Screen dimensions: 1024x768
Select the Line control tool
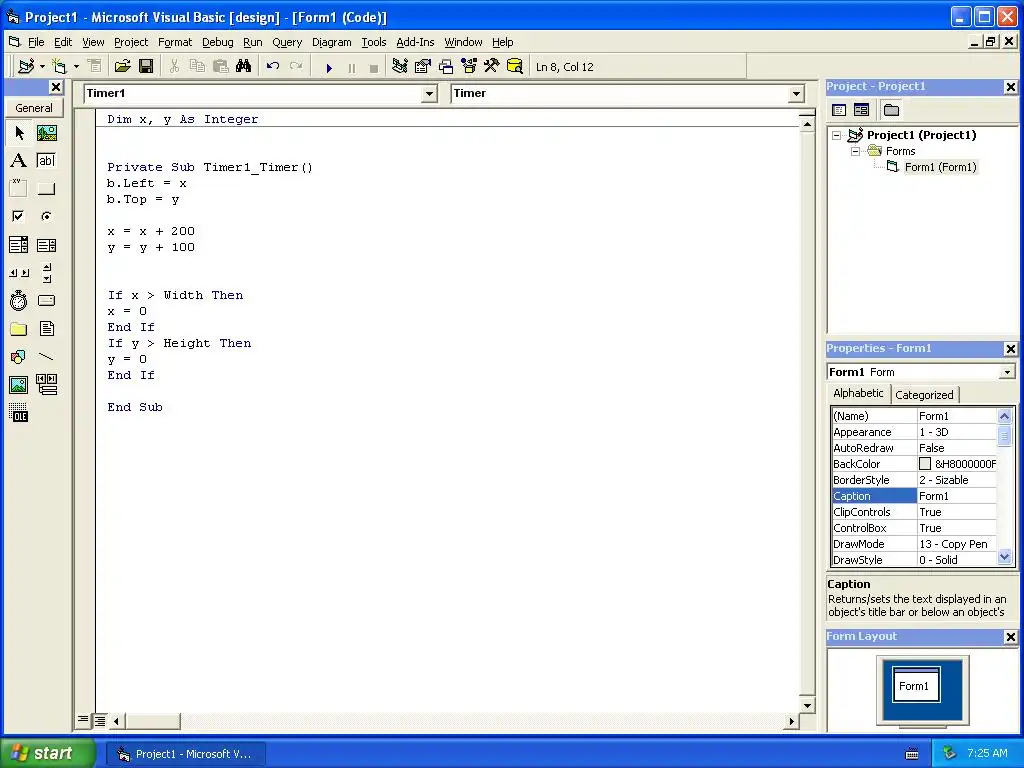click(46, 357)
